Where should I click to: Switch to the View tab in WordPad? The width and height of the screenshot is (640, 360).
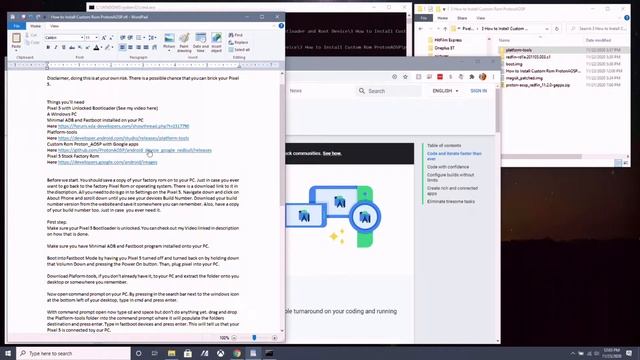54,26
